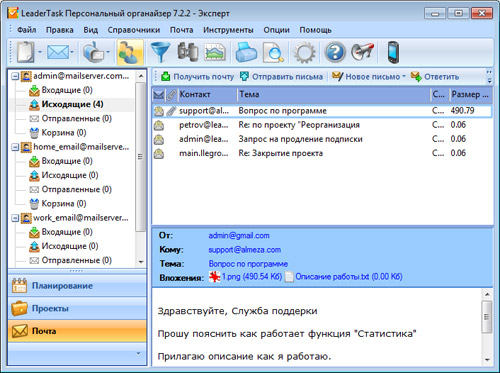Click the mailbox icon in main toolbar

(93, 52)
